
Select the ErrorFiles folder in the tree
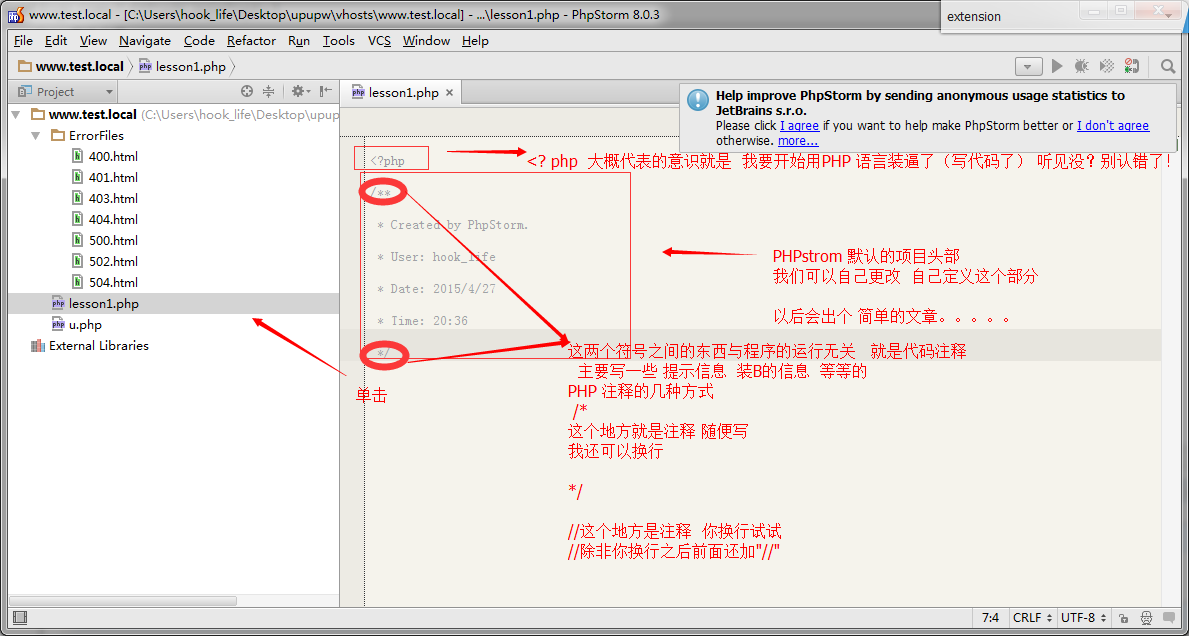click(96, 136)
